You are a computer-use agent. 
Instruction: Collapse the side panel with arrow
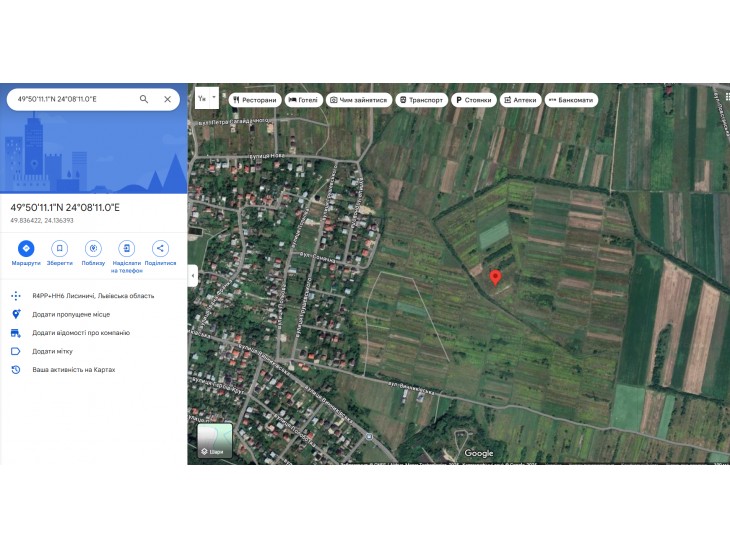click(193, 276)
